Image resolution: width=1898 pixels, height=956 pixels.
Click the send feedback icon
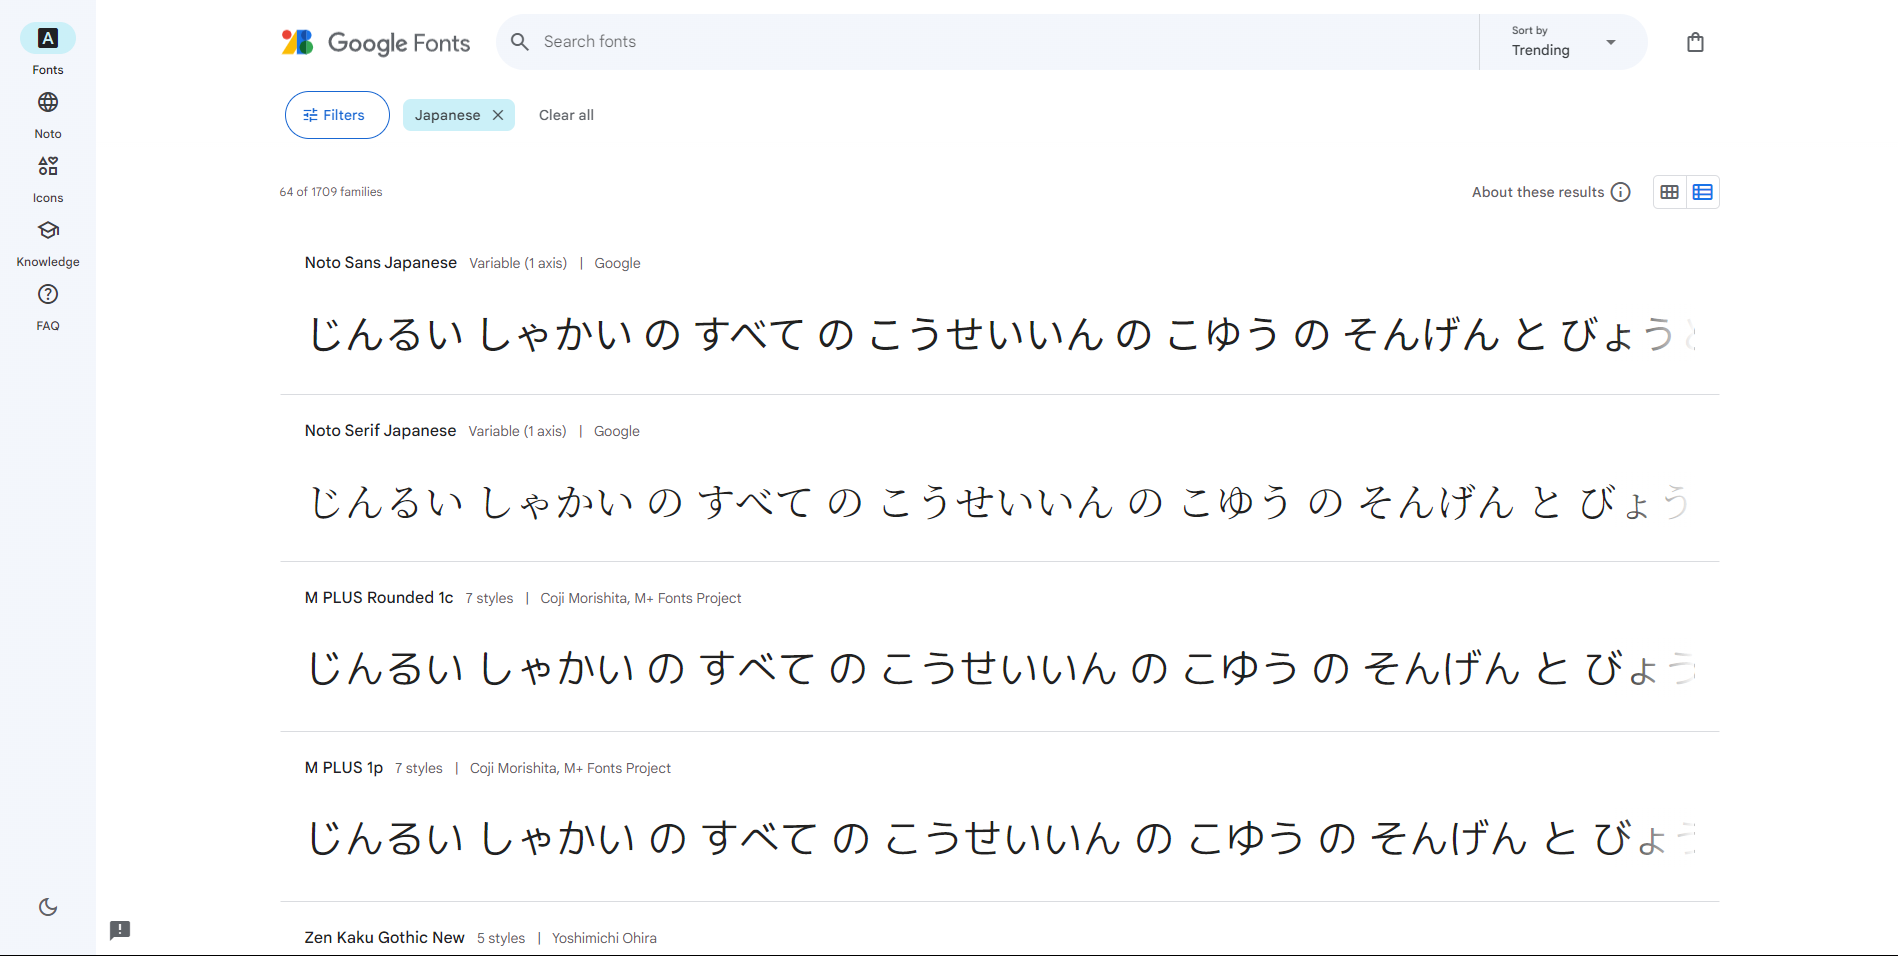tap(119, 931)
